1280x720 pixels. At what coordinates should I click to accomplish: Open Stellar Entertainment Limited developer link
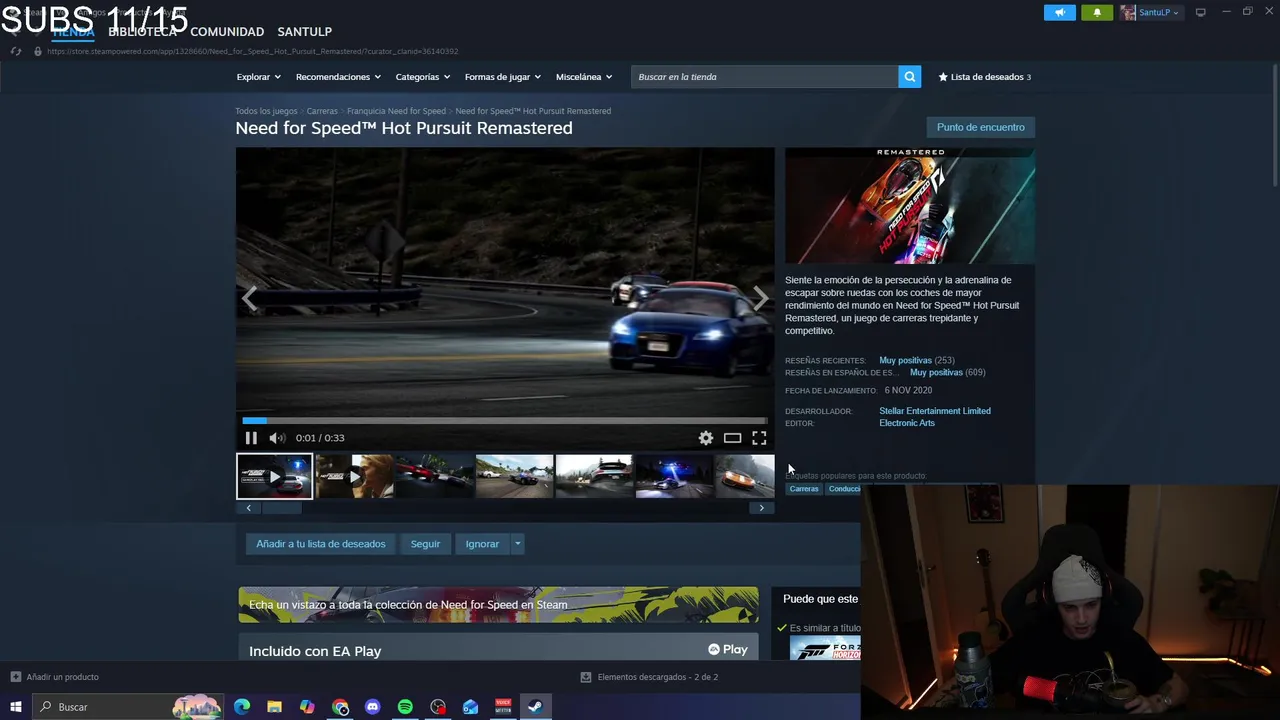click(935, 411)
